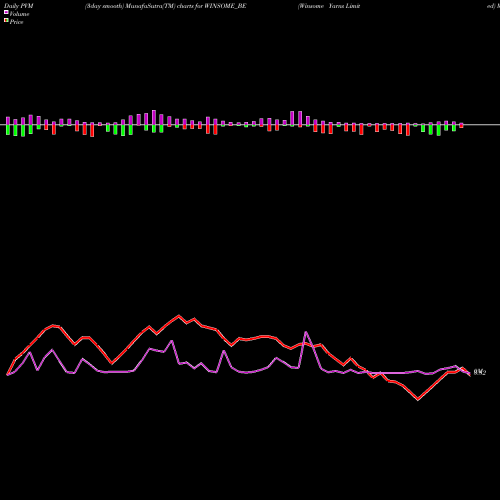Click the tall spike peak of the magenta volume line
Viewport: 500px width, 500px height.
[306, 332]
